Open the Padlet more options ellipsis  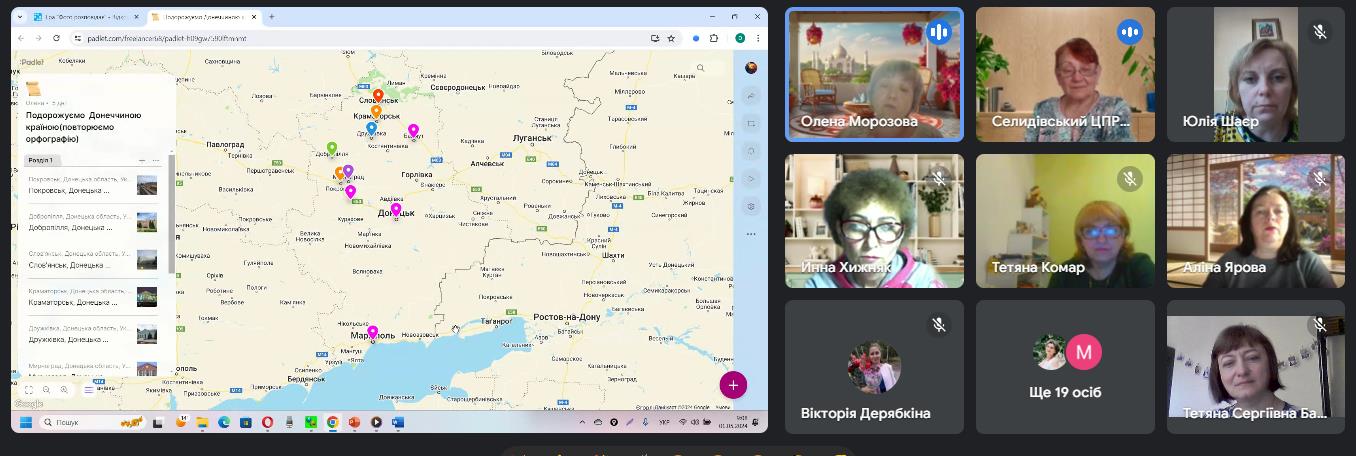pyautogui.click(x=751, y=233)
